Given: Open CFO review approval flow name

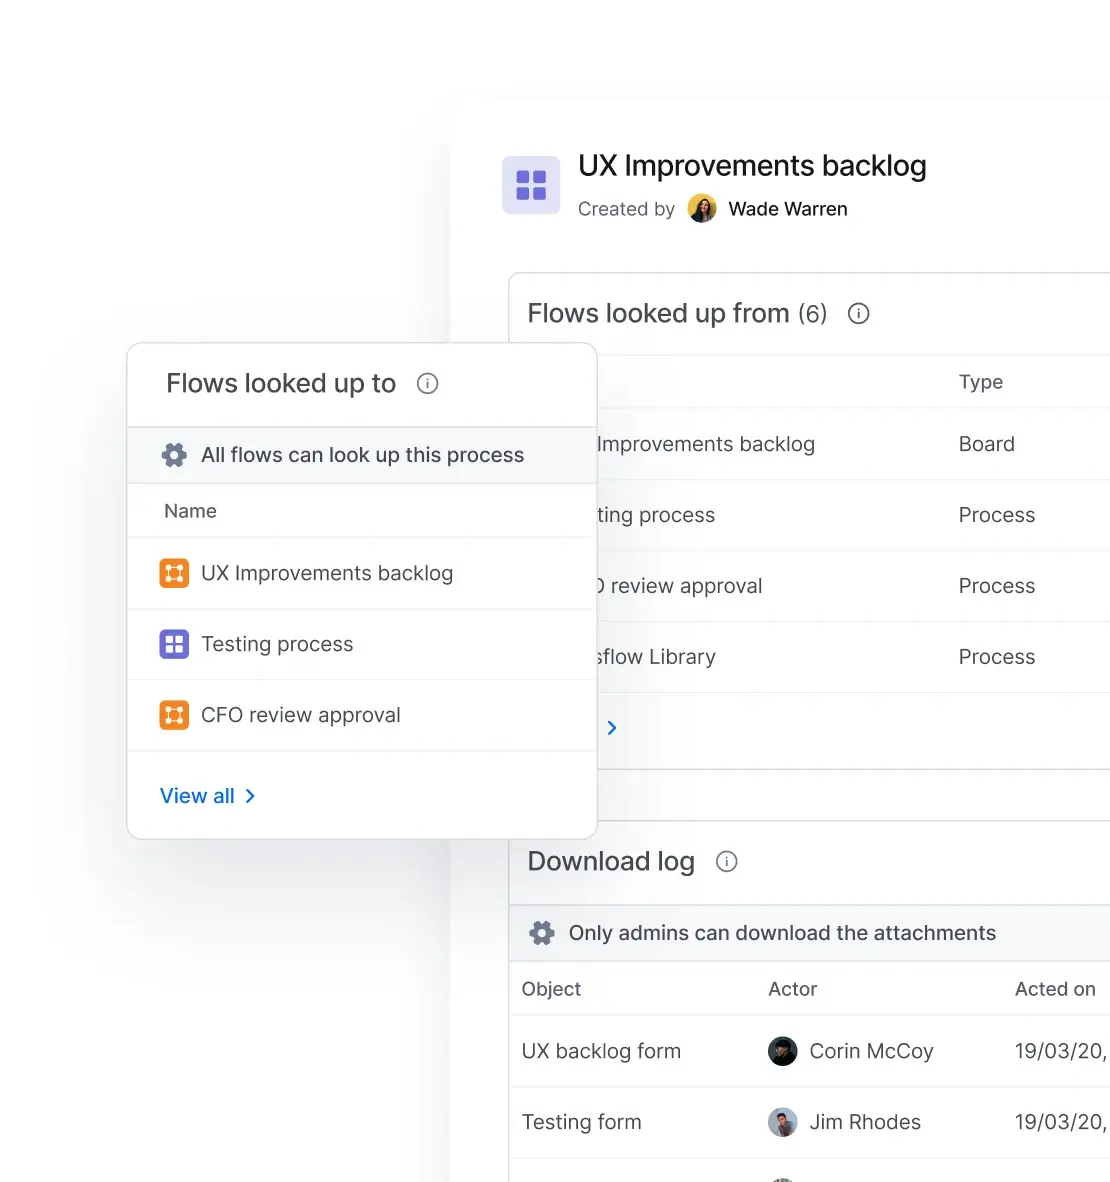Looking at the screenshot, I should (300, 715).
